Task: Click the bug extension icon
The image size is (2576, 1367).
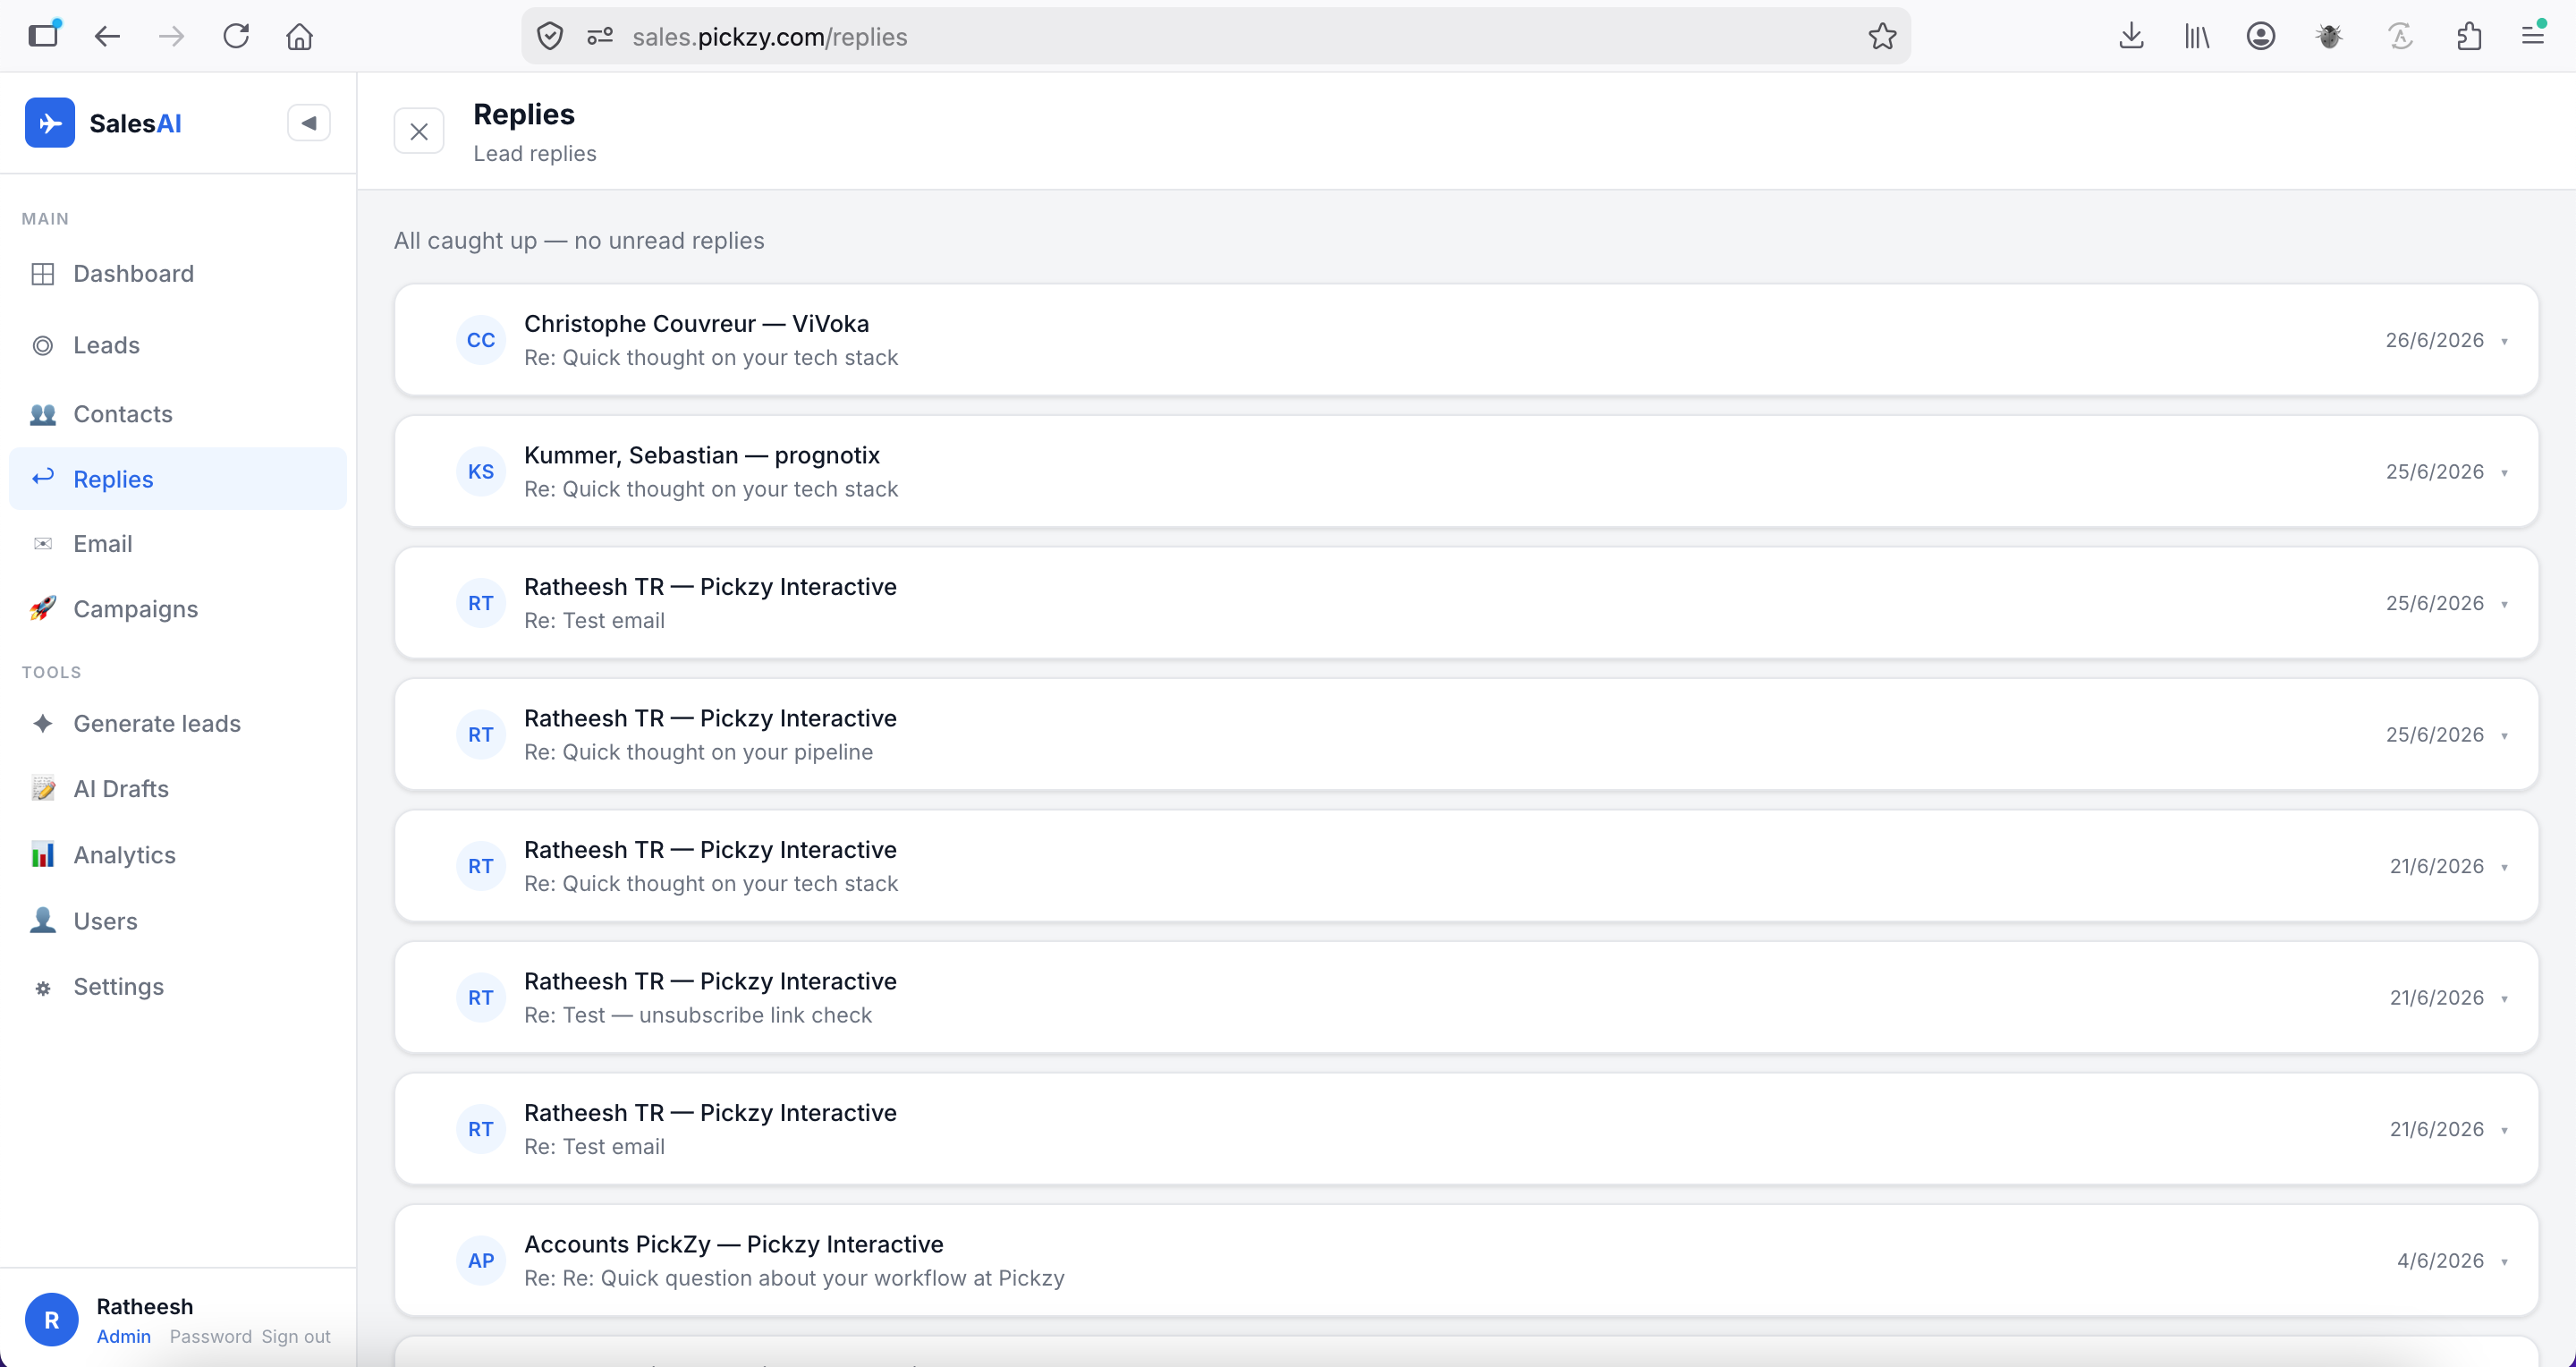Action: point(2329,37)
